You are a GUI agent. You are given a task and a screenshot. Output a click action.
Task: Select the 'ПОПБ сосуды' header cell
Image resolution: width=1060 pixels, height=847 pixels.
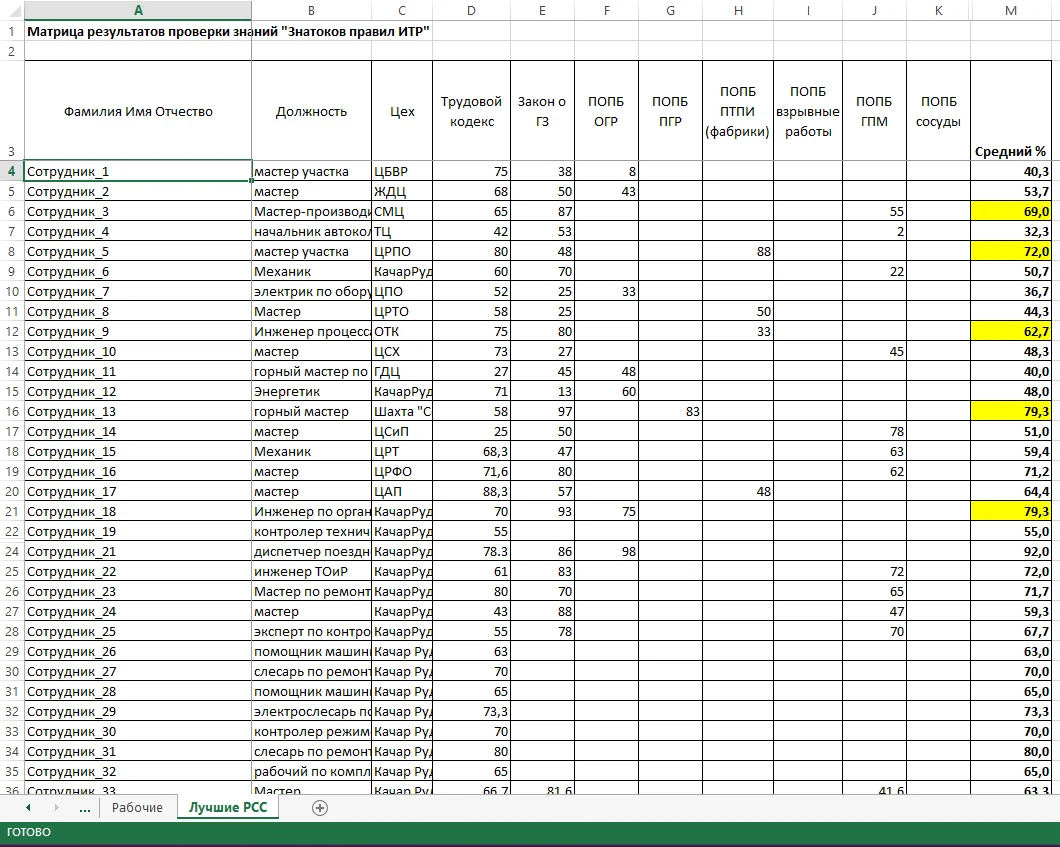tap(938, 111)
